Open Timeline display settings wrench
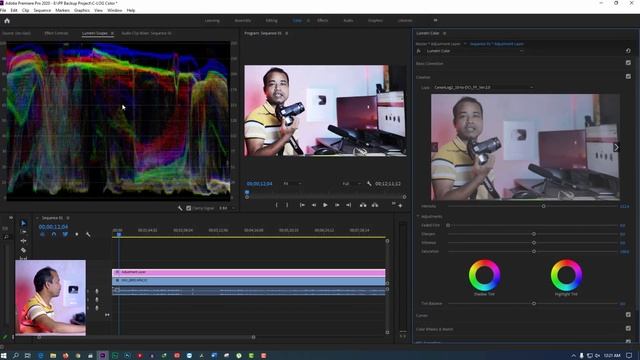The width and height of the screenshot is (640, 360). (x=88, y=234)
